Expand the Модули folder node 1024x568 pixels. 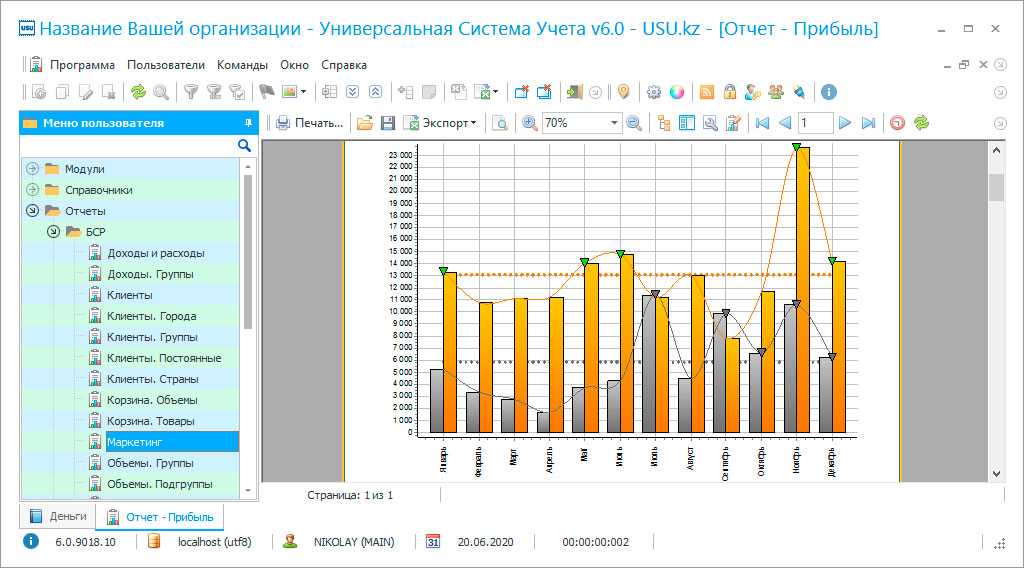coord(32,169)
